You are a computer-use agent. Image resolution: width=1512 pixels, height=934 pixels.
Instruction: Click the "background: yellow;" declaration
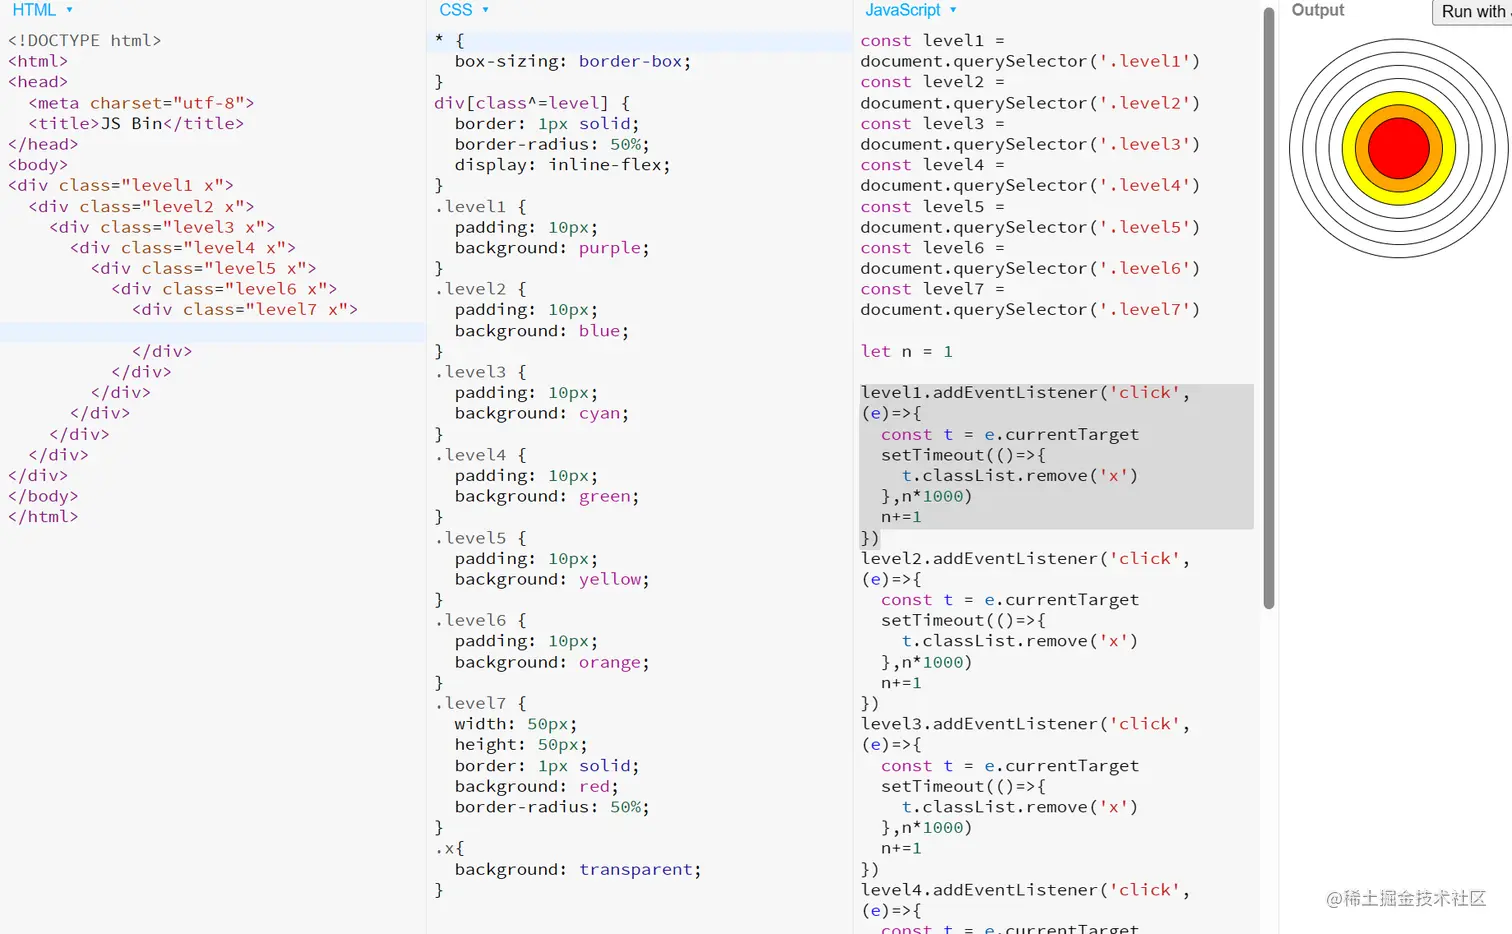[x=552, y=579]
